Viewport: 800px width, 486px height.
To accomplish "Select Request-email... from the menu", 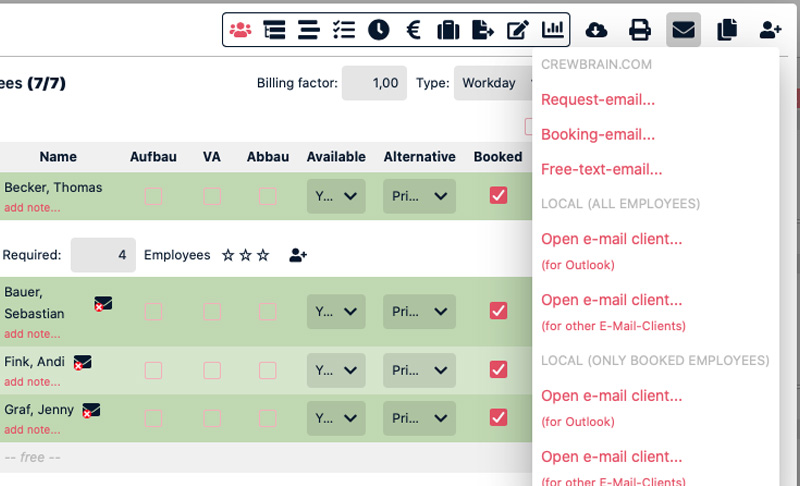I will click(598, 100).
